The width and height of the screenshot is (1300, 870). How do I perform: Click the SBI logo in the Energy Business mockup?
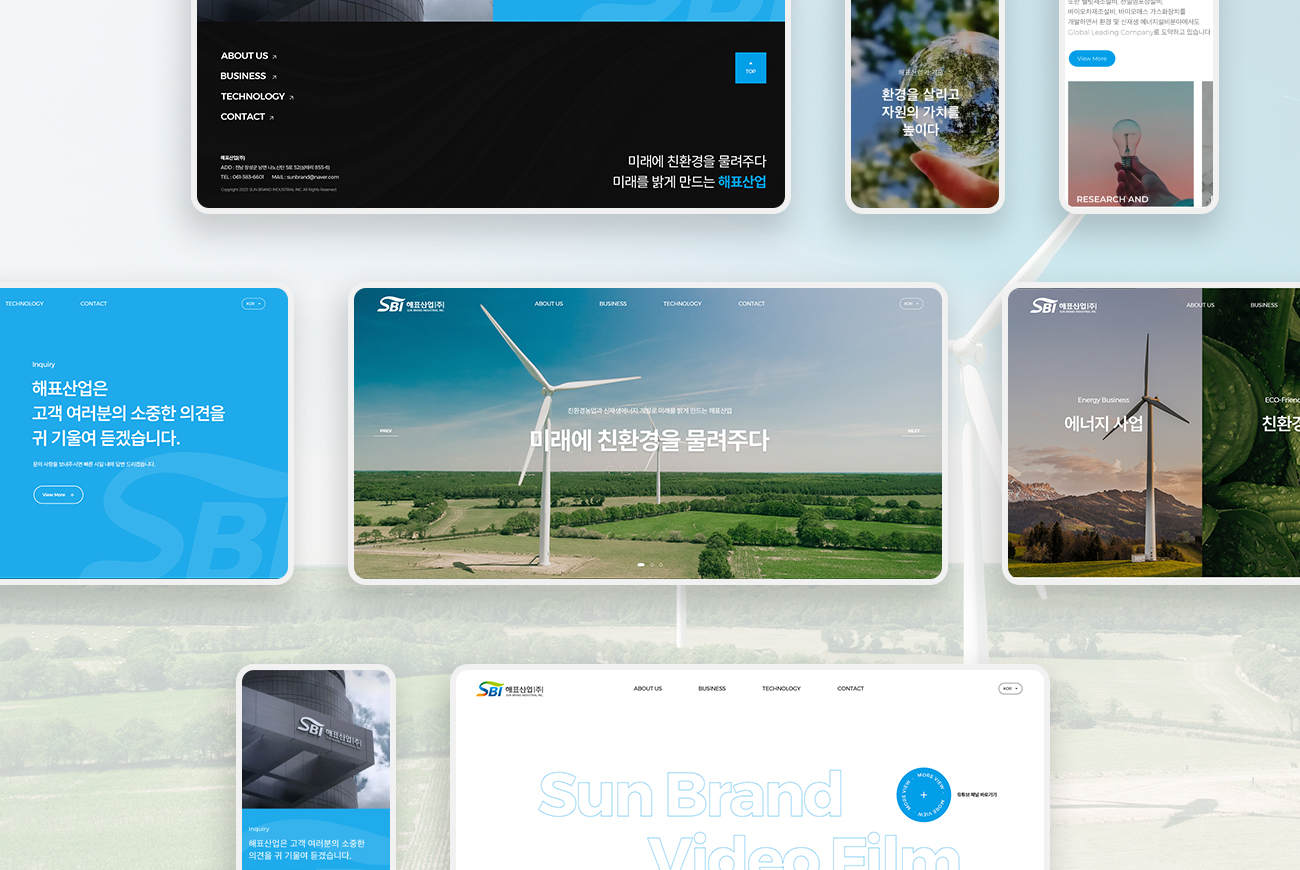click(1064, 305)
